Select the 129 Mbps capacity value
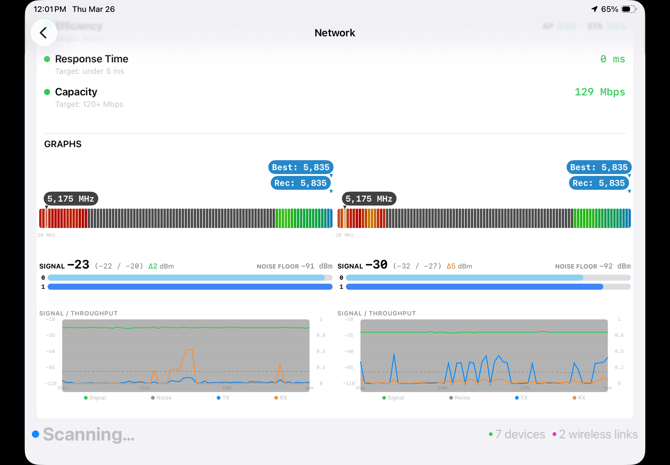The height and width of the screenshot is (465, 670). 599,92
